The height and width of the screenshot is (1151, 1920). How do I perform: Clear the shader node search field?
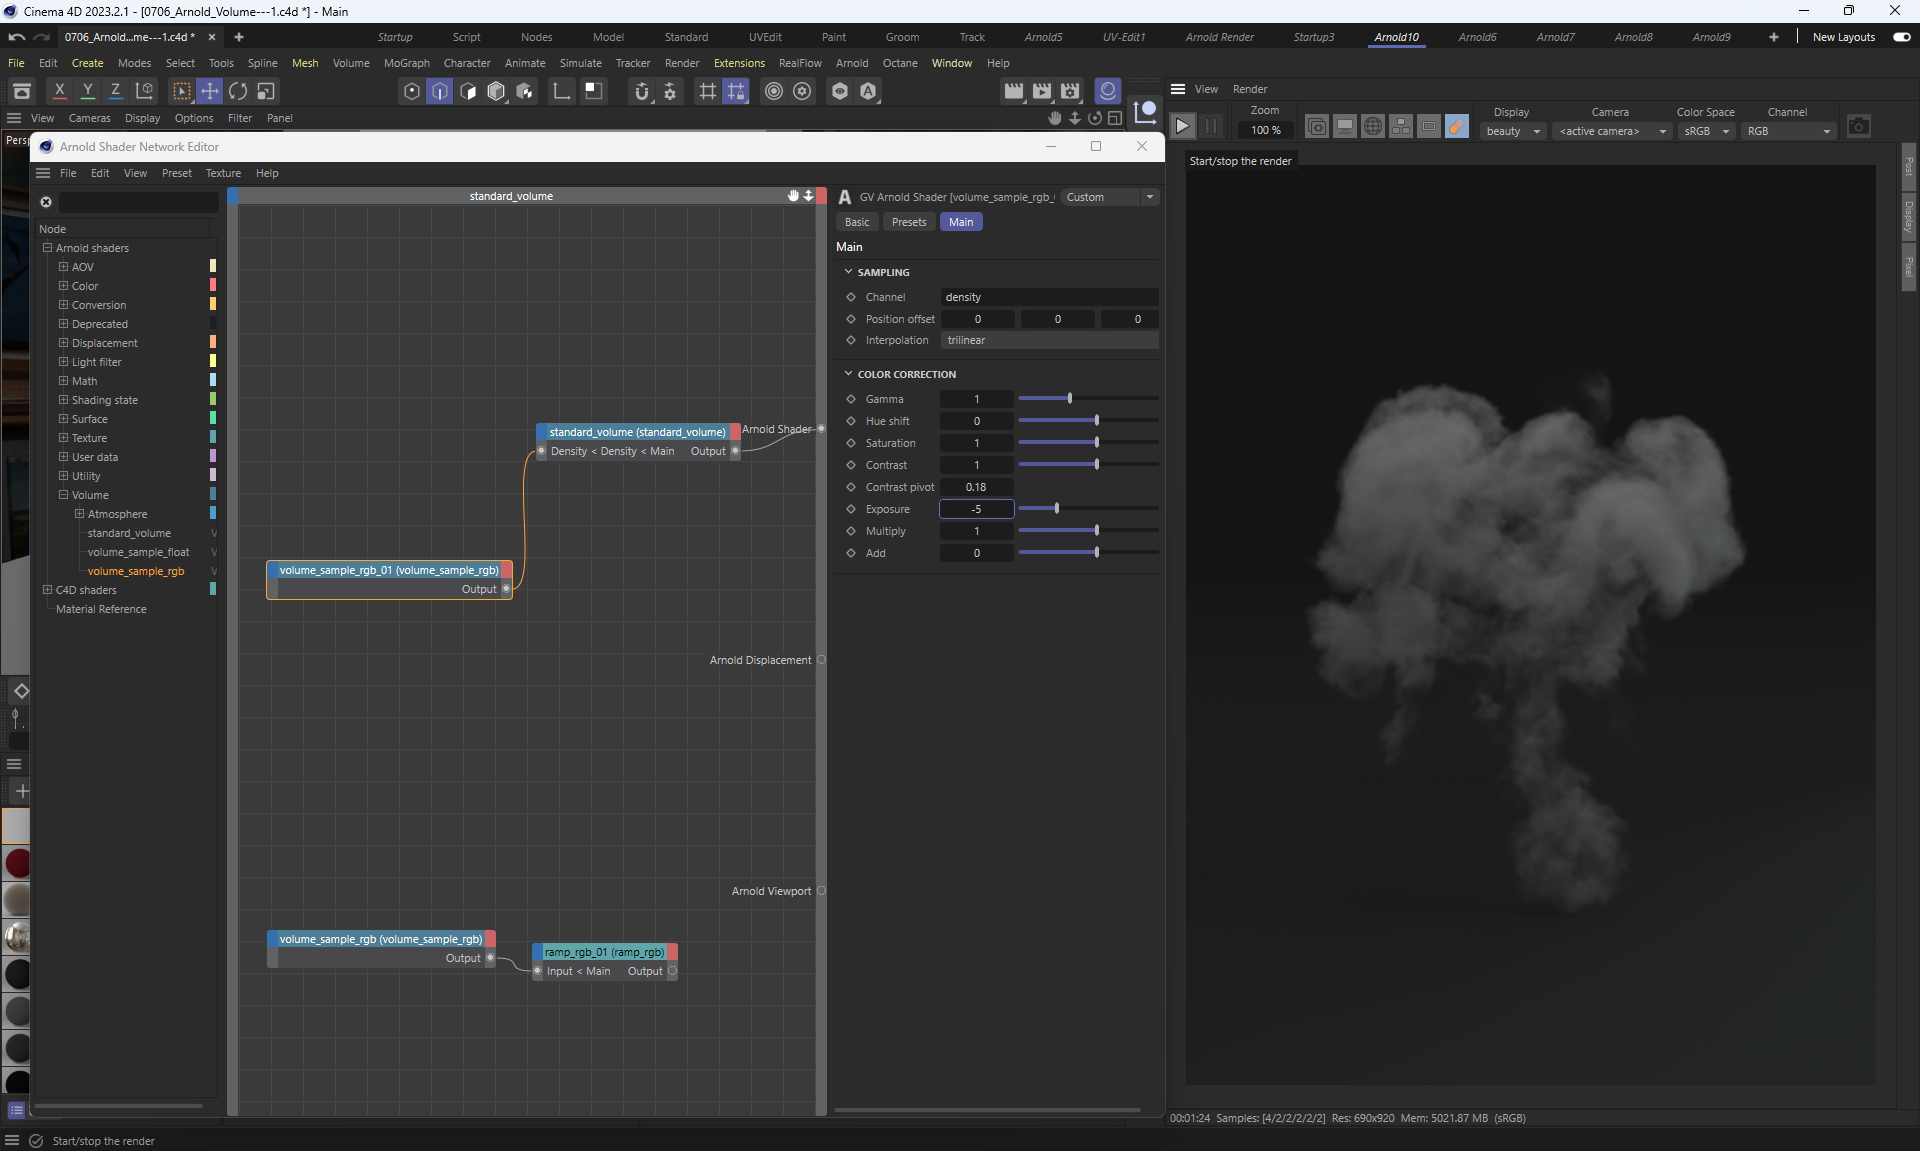tap(46, 202)
